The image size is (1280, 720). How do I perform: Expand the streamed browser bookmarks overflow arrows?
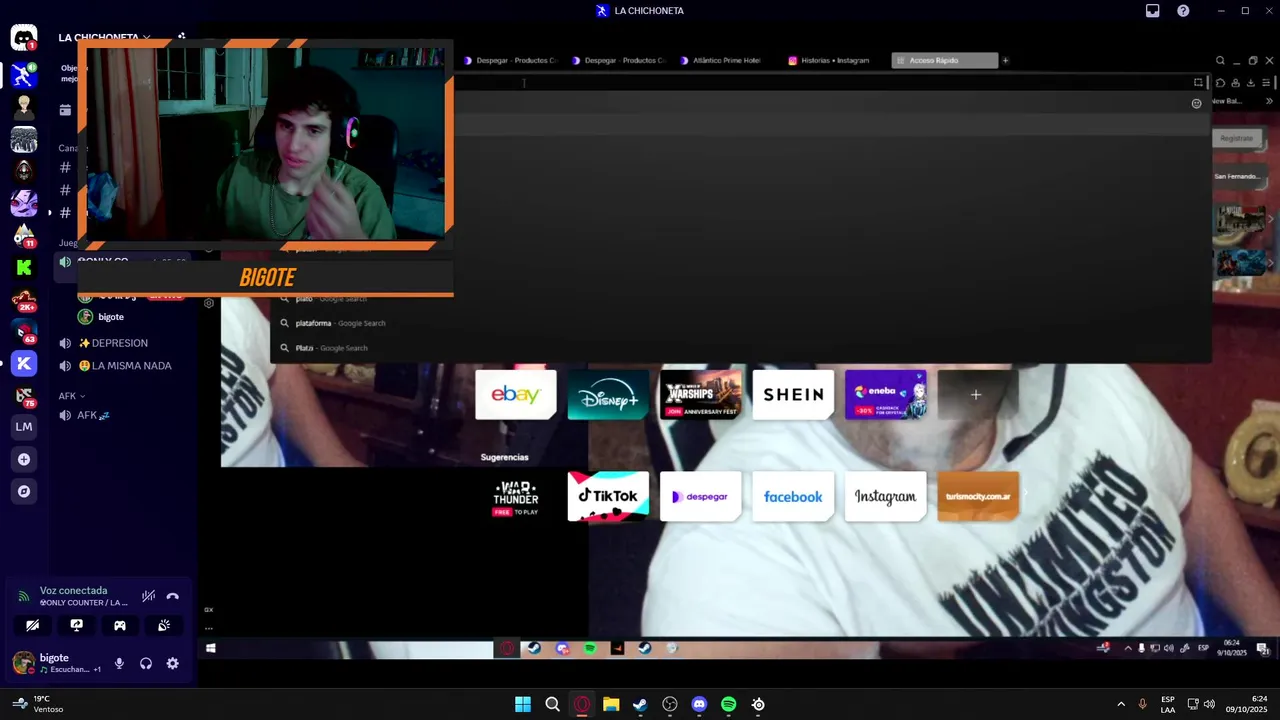coord(1270,101)
